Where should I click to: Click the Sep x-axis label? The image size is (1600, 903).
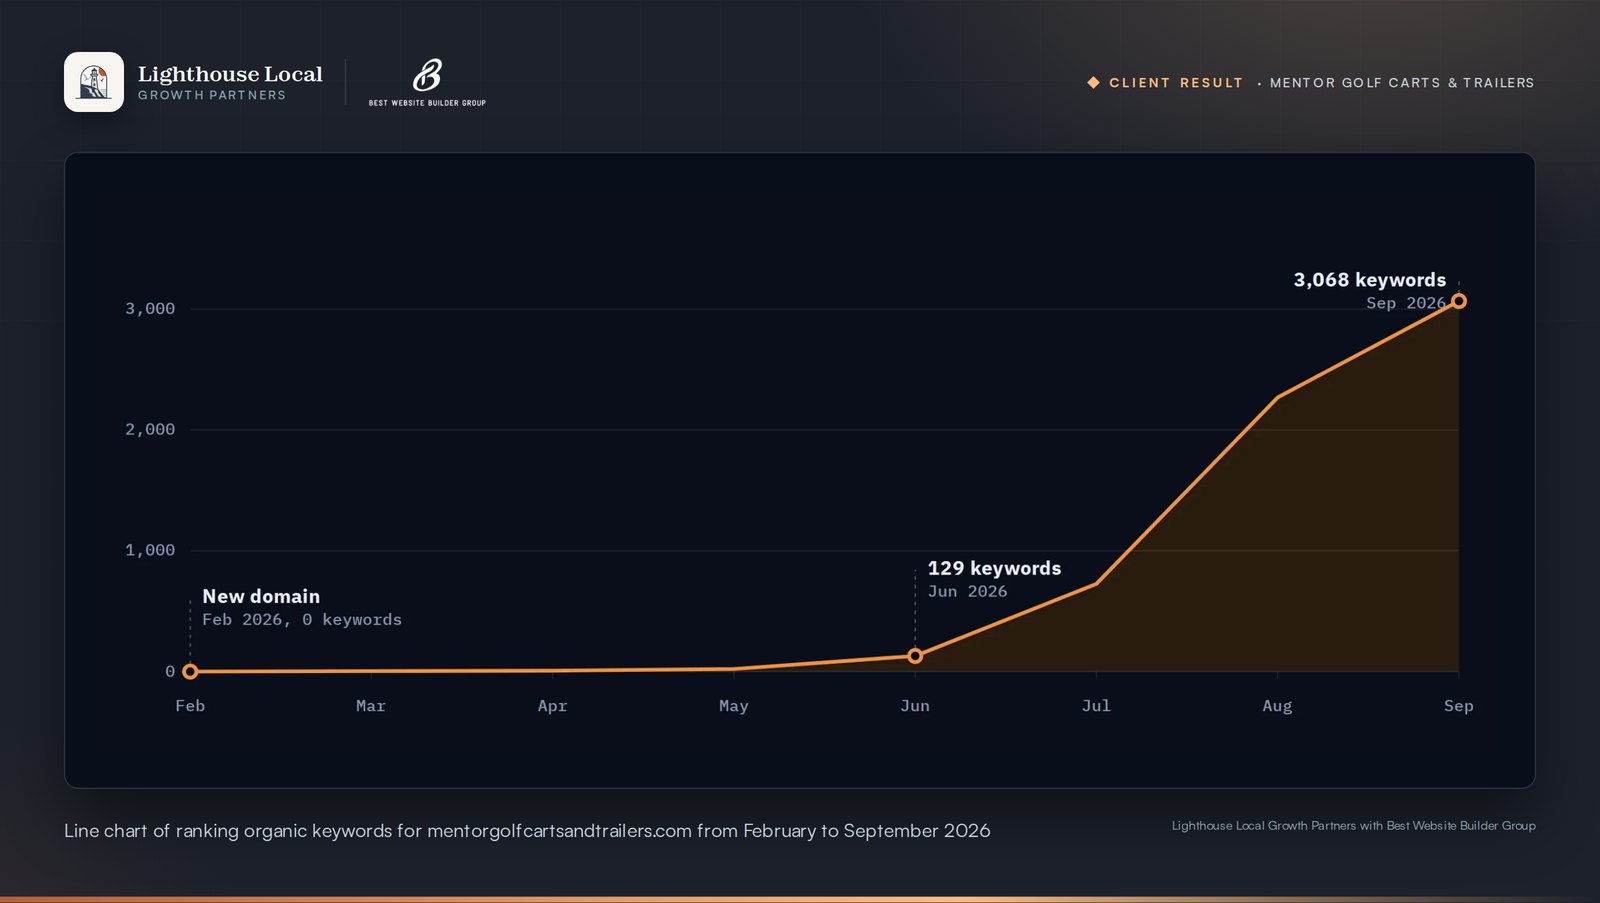coord(1459,706)
